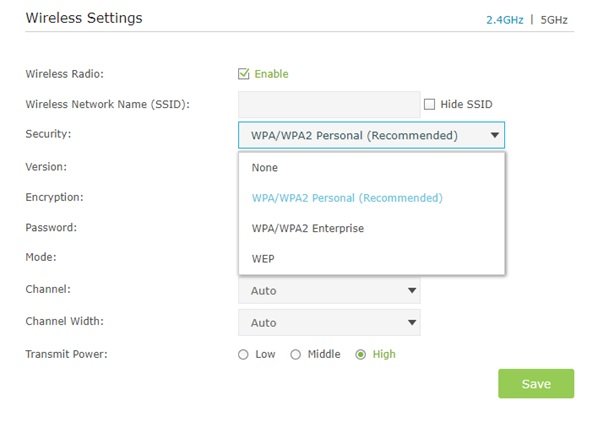Select Middle transmit power
The width and height of the screenshot is (589, 422).
coord(296,354)
